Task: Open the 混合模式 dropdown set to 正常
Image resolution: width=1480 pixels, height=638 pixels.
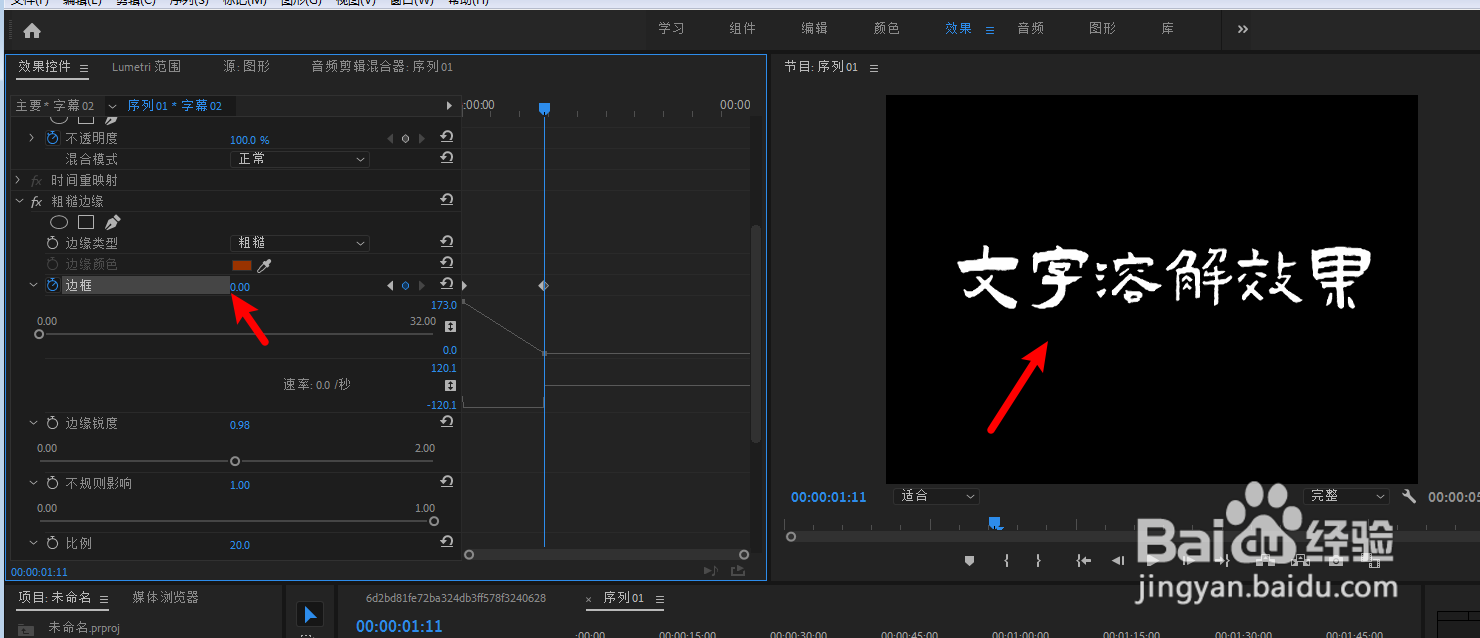Action: pos(300,159)
